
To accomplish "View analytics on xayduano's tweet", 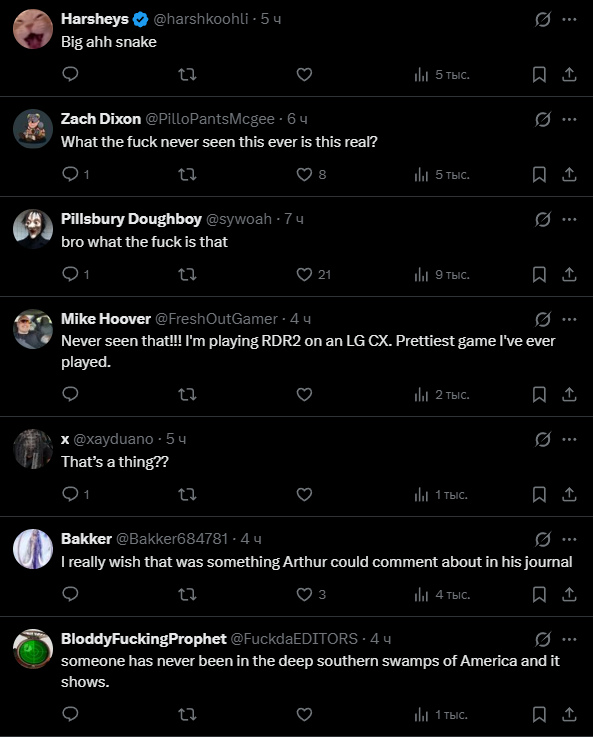I will coord(441,494).
